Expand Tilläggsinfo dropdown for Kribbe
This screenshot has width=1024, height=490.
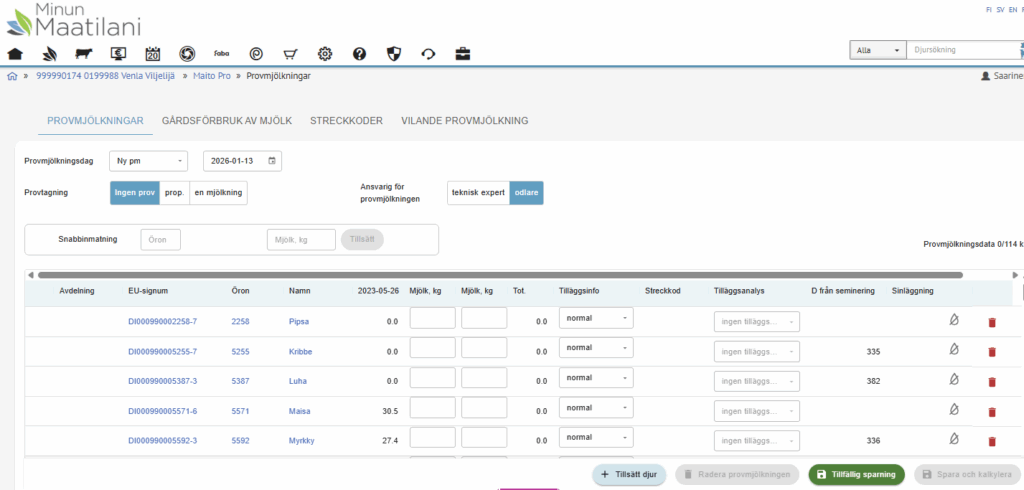(596, 347)
